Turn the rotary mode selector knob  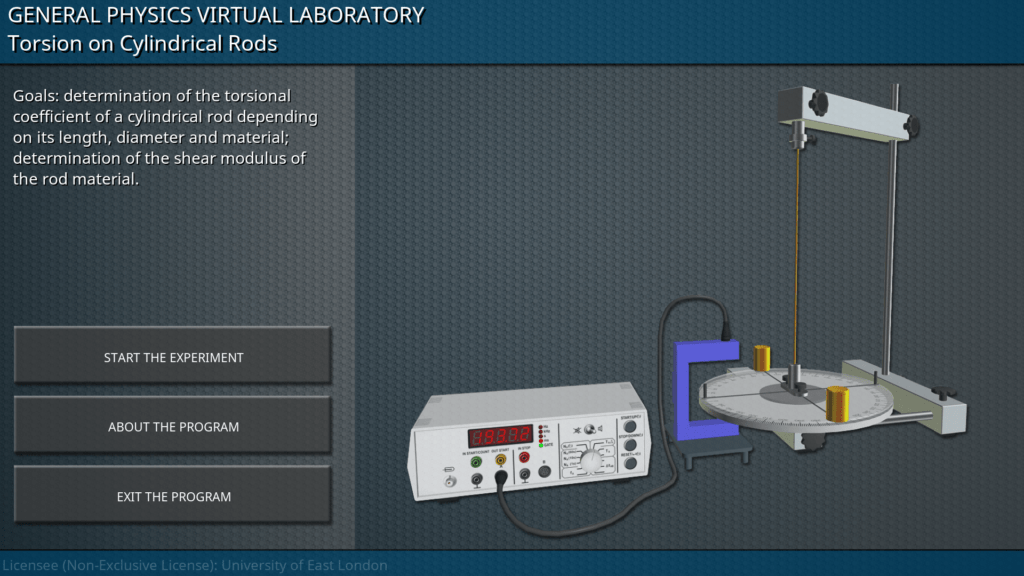pyautogui.click(x=593, y=459)
